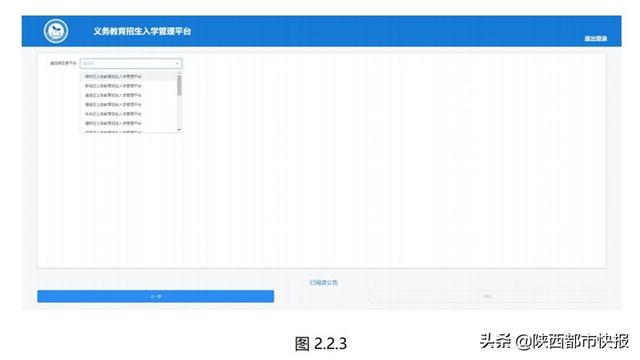This screenshot has height=360, width=640.
Task: Click the 义务教育招生入学管理平台 header title
Action: point(142,31)
